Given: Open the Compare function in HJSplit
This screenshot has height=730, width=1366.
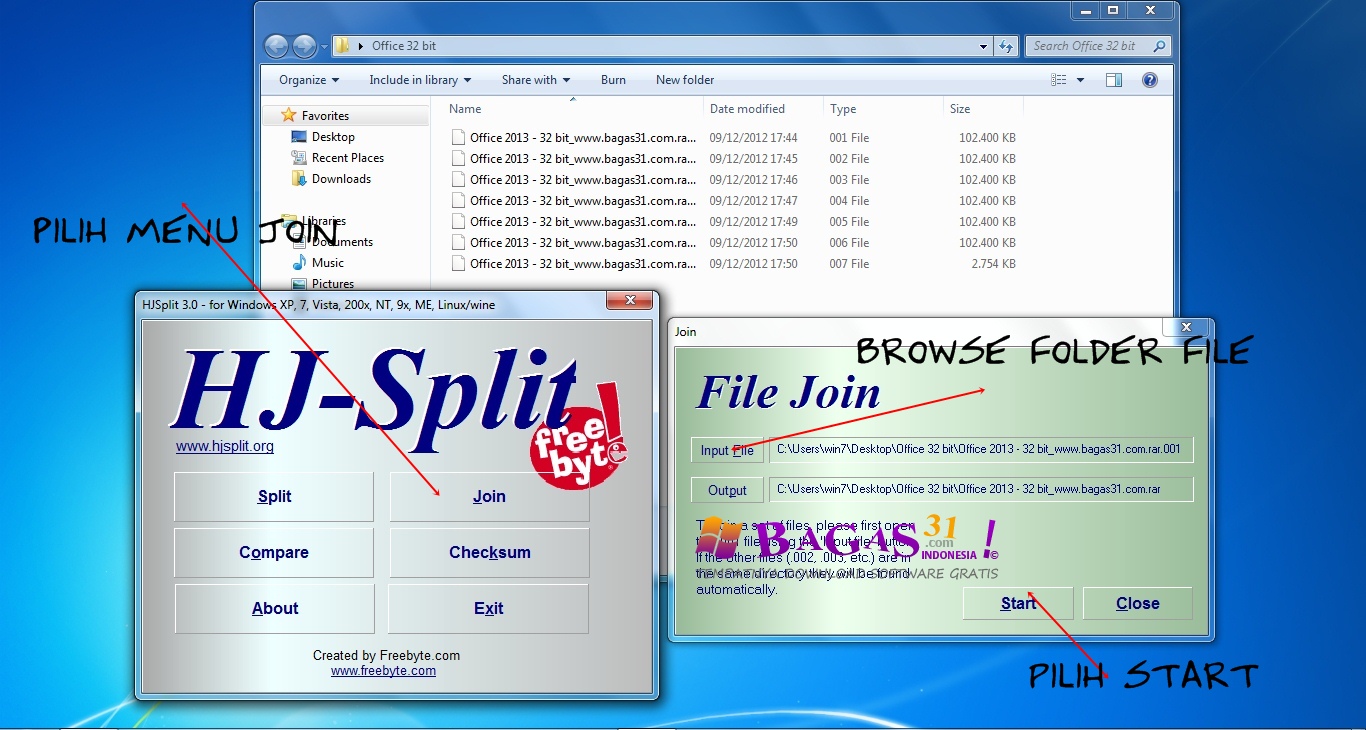Looking at the screenshot, I should point(274,553).
